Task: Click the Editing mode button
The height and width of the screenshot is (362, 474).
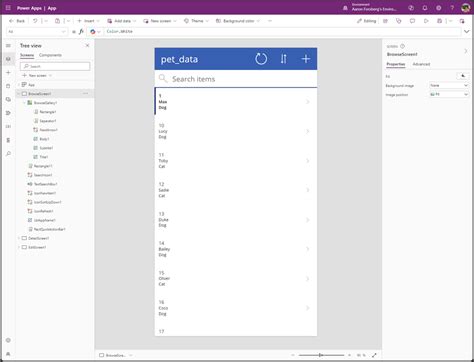Action: (366, 21)
